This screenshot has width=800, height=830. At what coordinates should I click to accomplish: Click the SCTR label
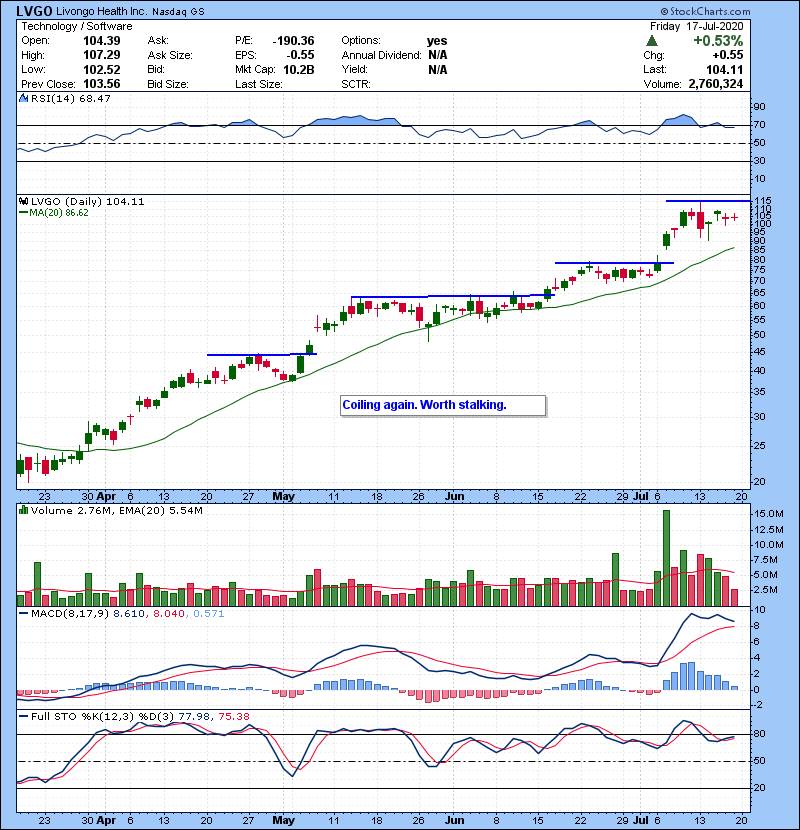pyautogui.click(x=356, y=84)
